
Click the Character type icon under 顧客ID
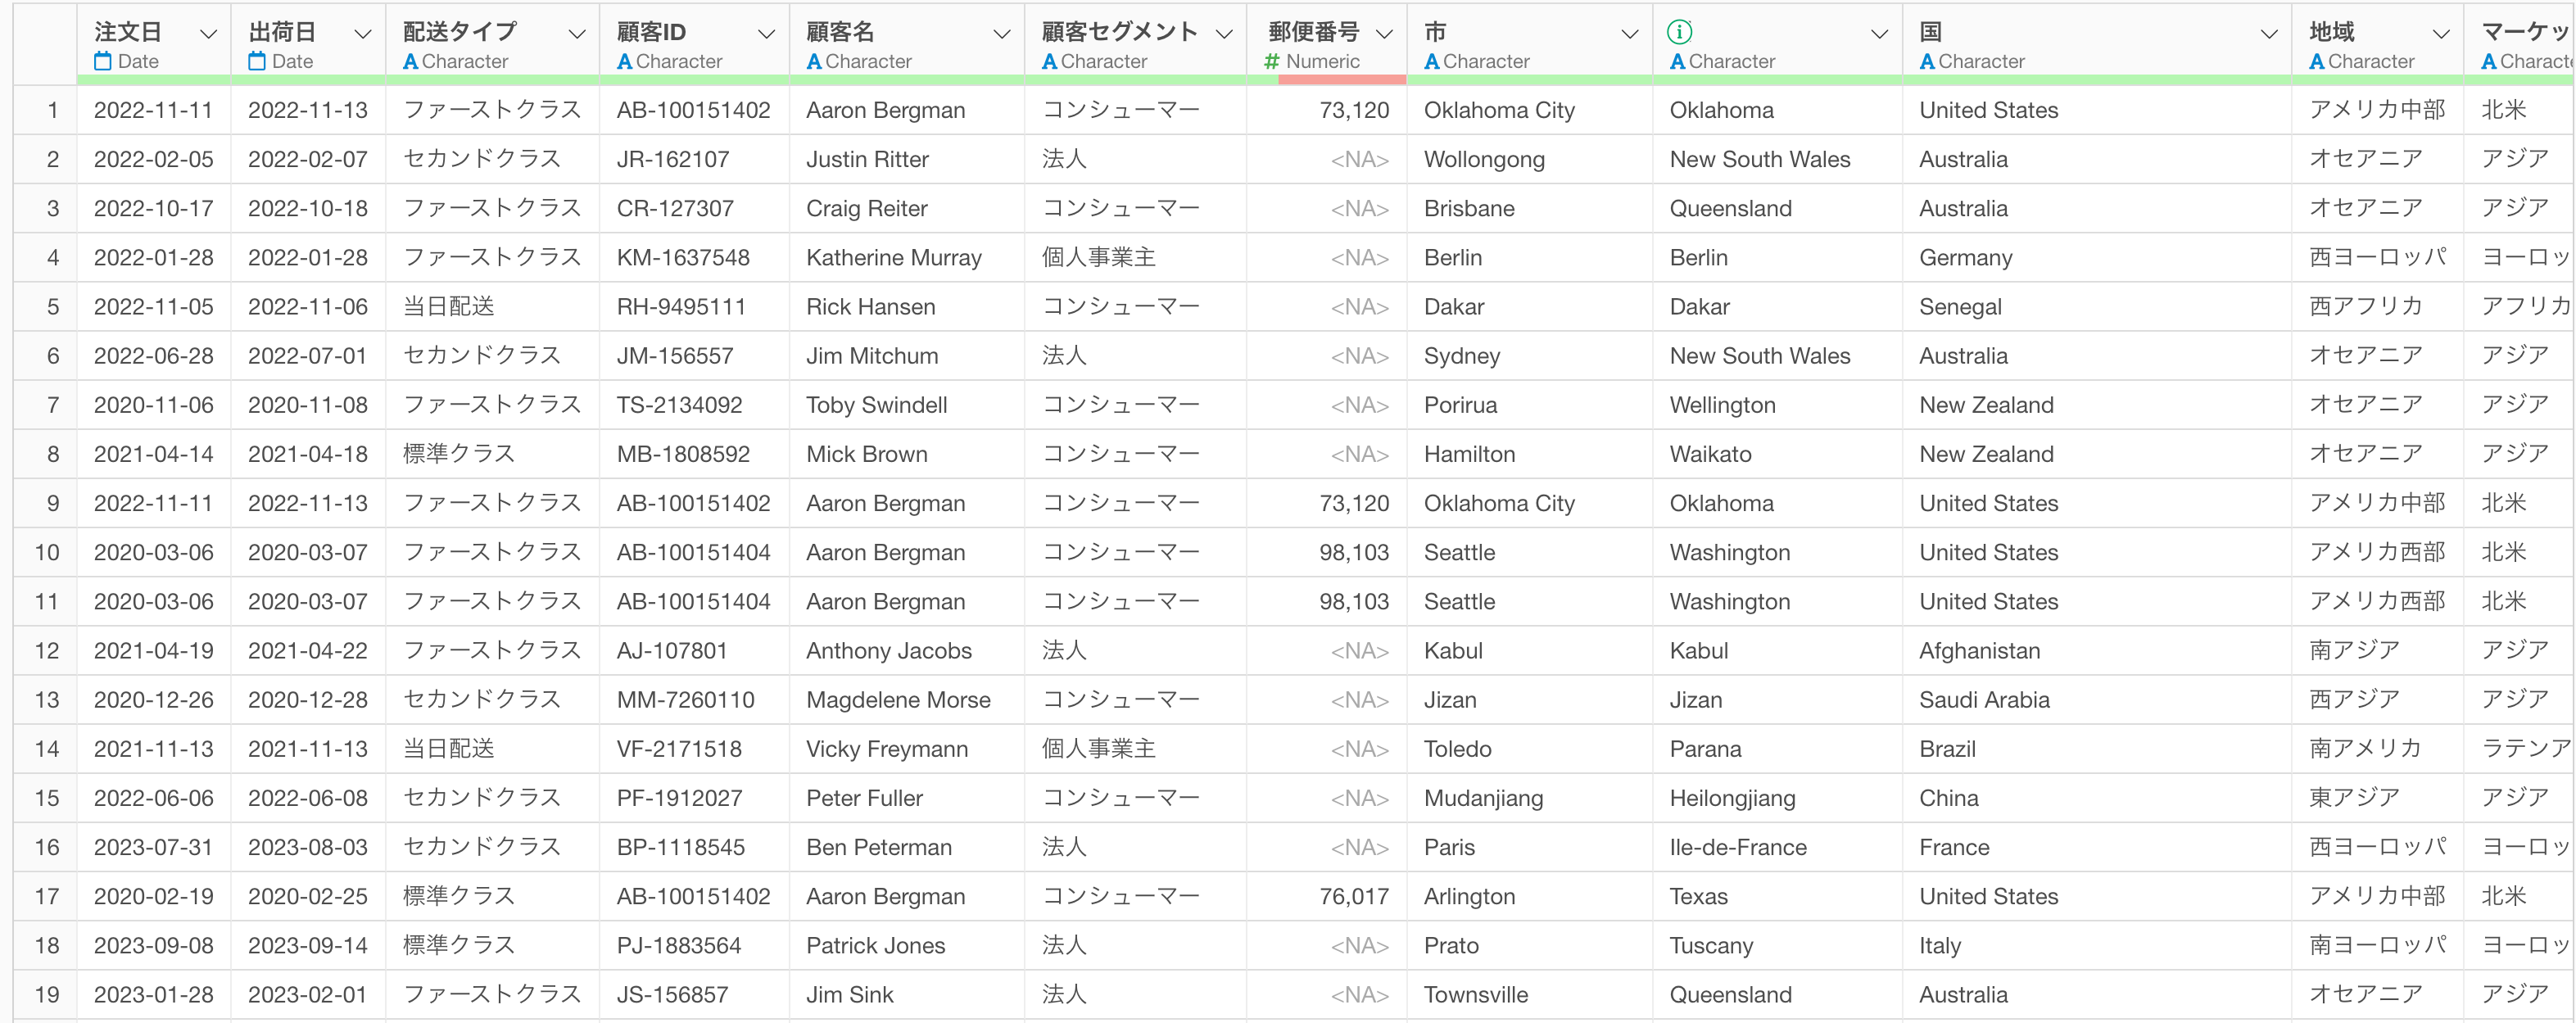[624, 62]
